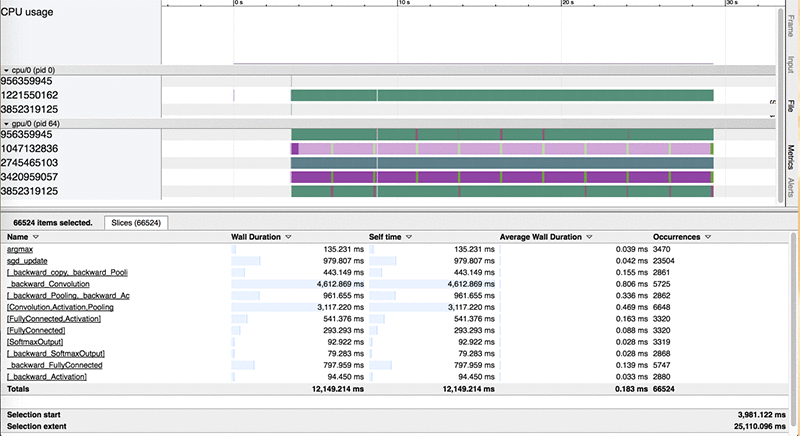
Task: Click the 10 s timeline ruler marker
Action: click(x=403, y=3)
